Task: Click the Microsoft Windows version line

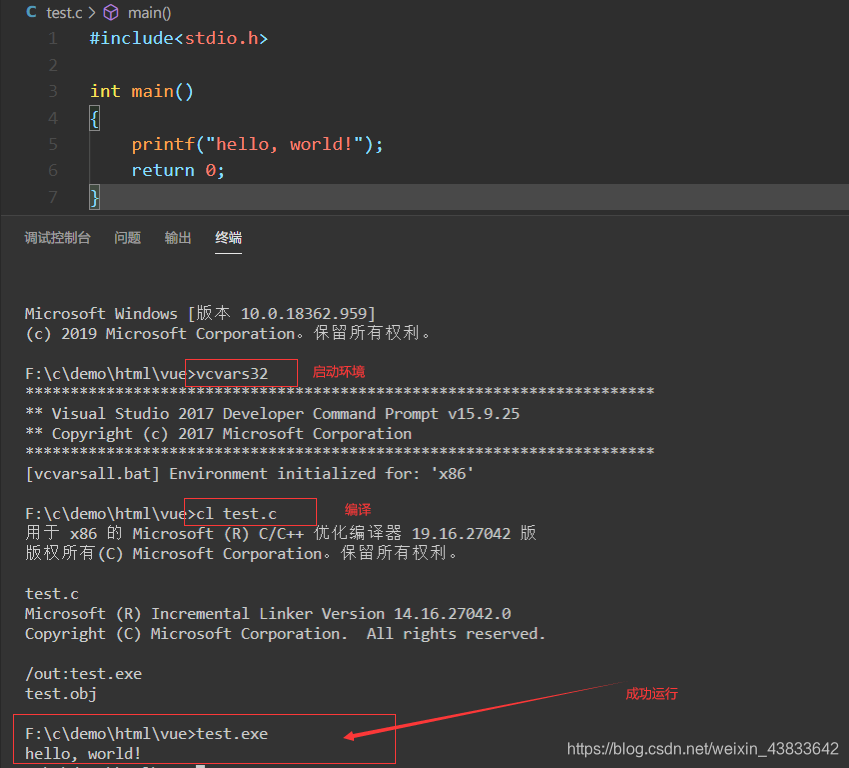Action: (200, 314)
